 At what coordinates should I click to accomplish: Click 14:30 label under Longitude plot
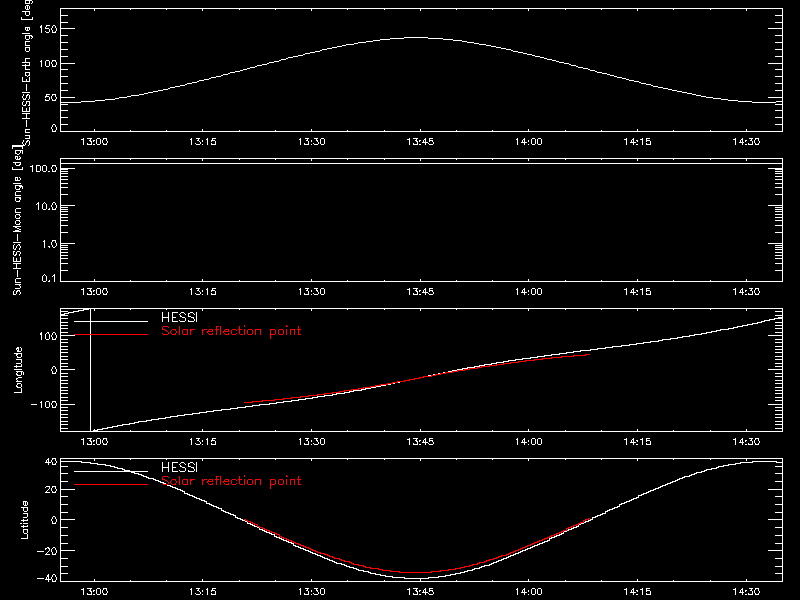tap(745, 441)
